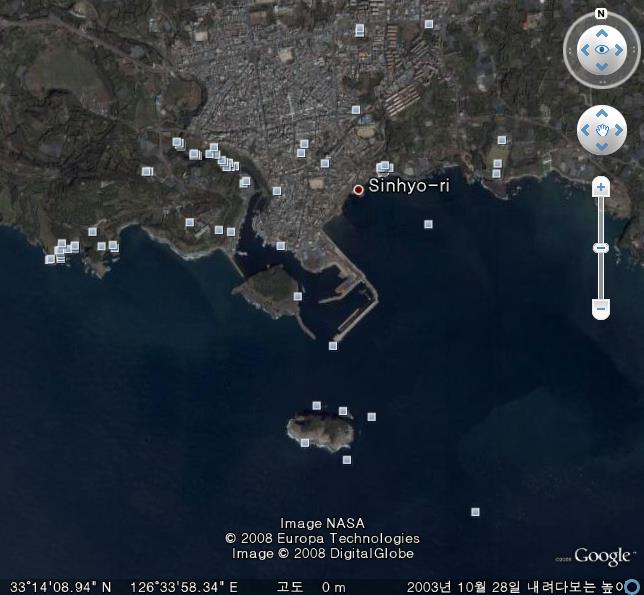Image resolution: width=644 pixels, height=595 pixels.
Task: Pan map east with move joystick right arrow
Action: [619, 130]
